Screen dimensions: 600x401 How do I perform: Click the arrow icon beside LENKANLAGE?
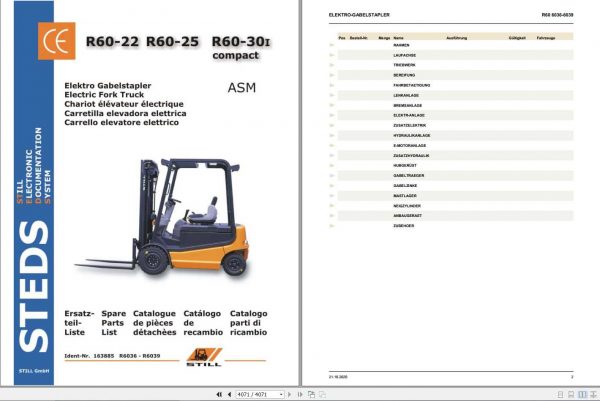332,95
